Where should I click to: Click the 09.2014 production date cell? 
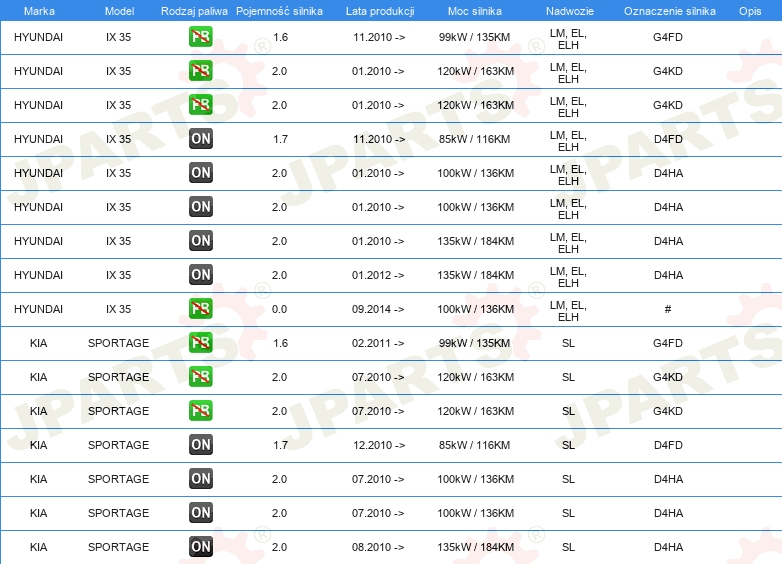click(378, 309)
